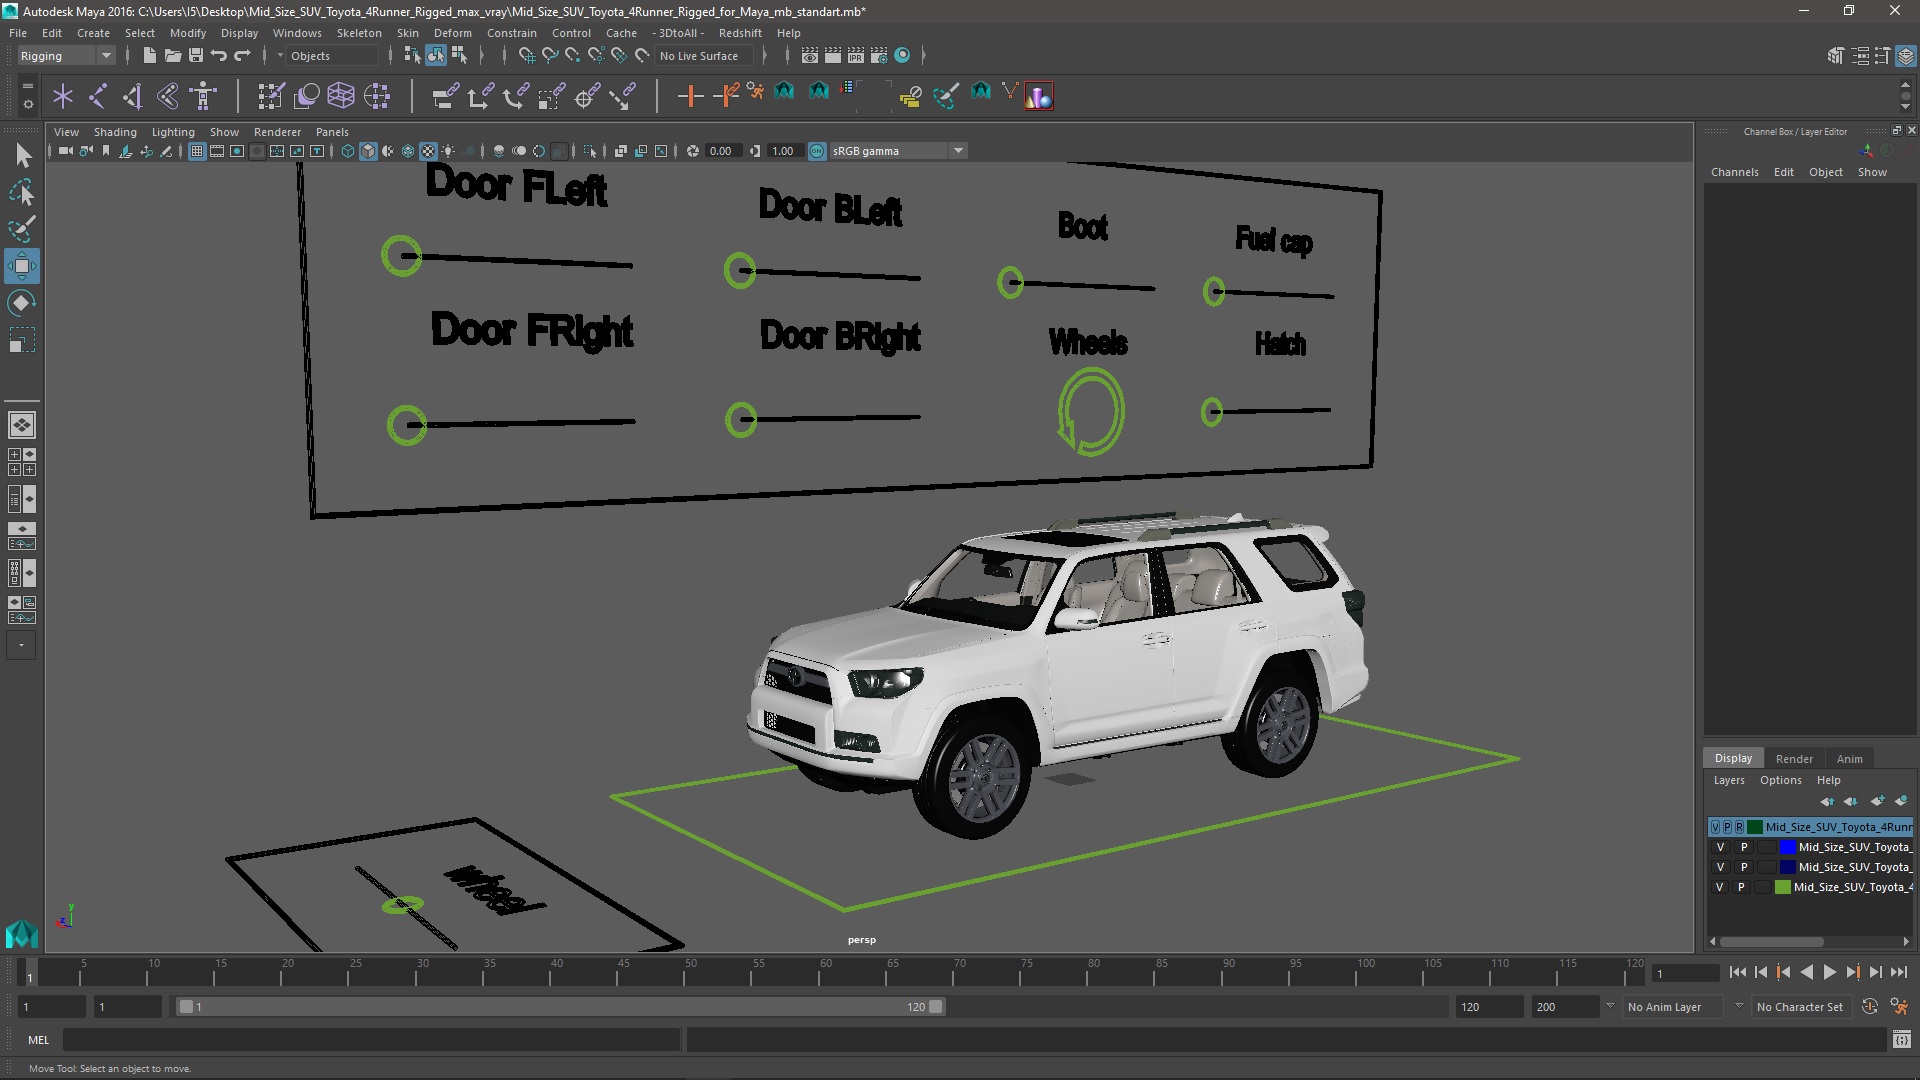The height and width of the screenshot is (1080, 1920).
Task: Save the scene with the floppy disk icon
Action: coord(196,56)
